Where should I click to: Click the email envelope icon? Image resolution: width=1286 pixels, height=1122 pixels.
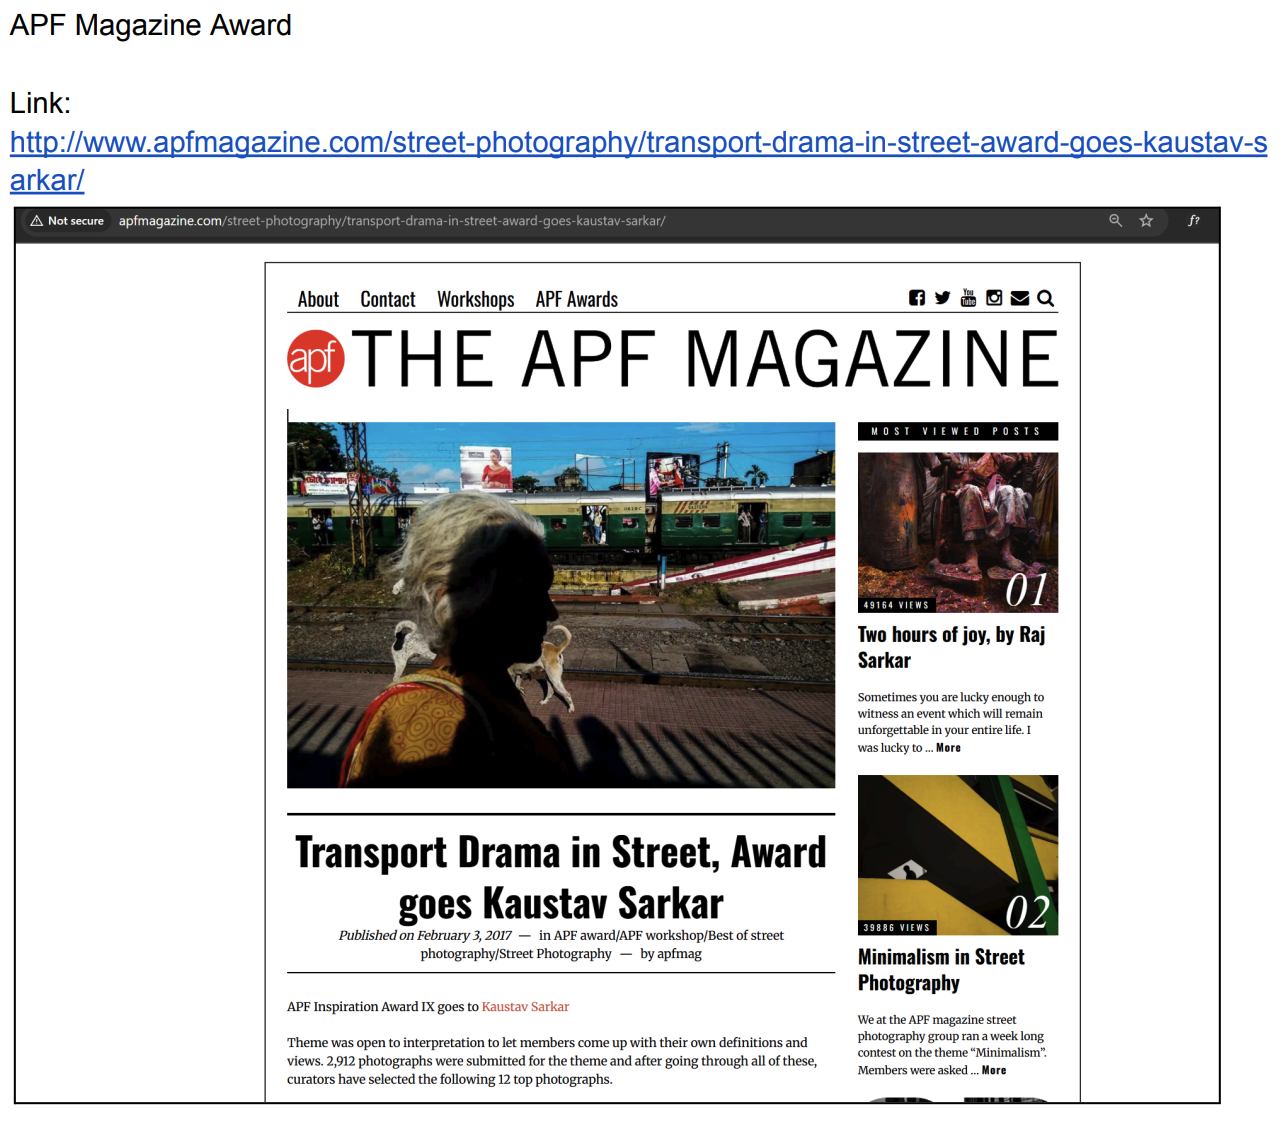[1020, 298]
